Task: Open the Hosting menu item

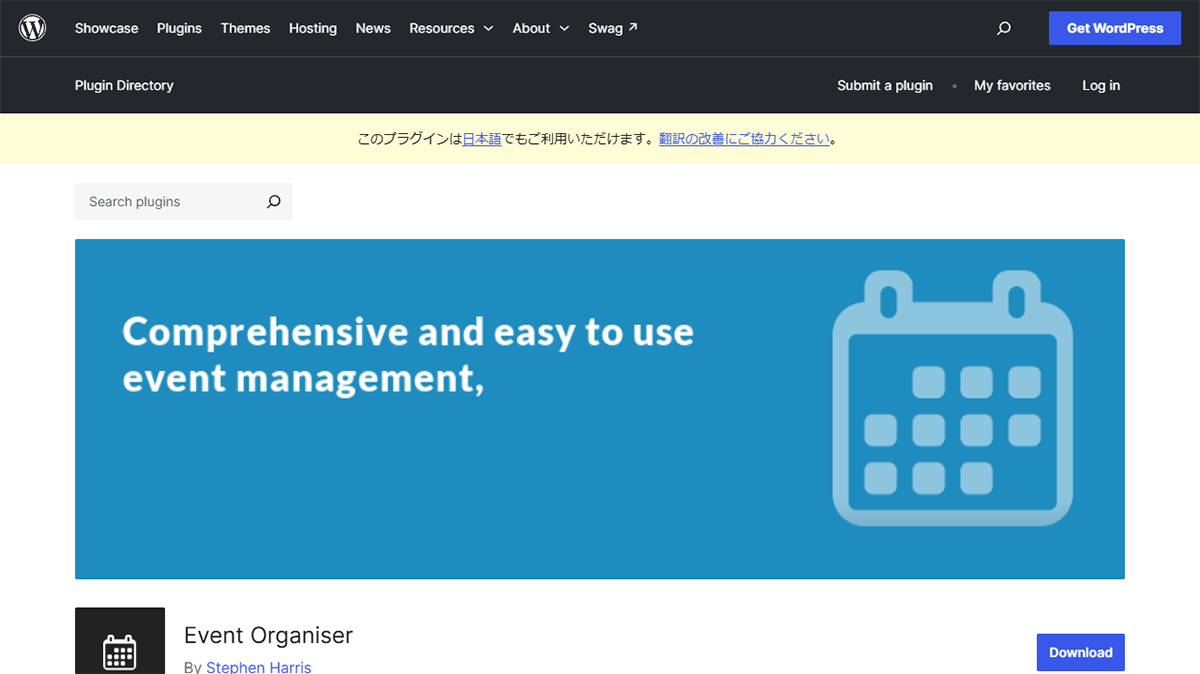Action: (x=313, y=28)
